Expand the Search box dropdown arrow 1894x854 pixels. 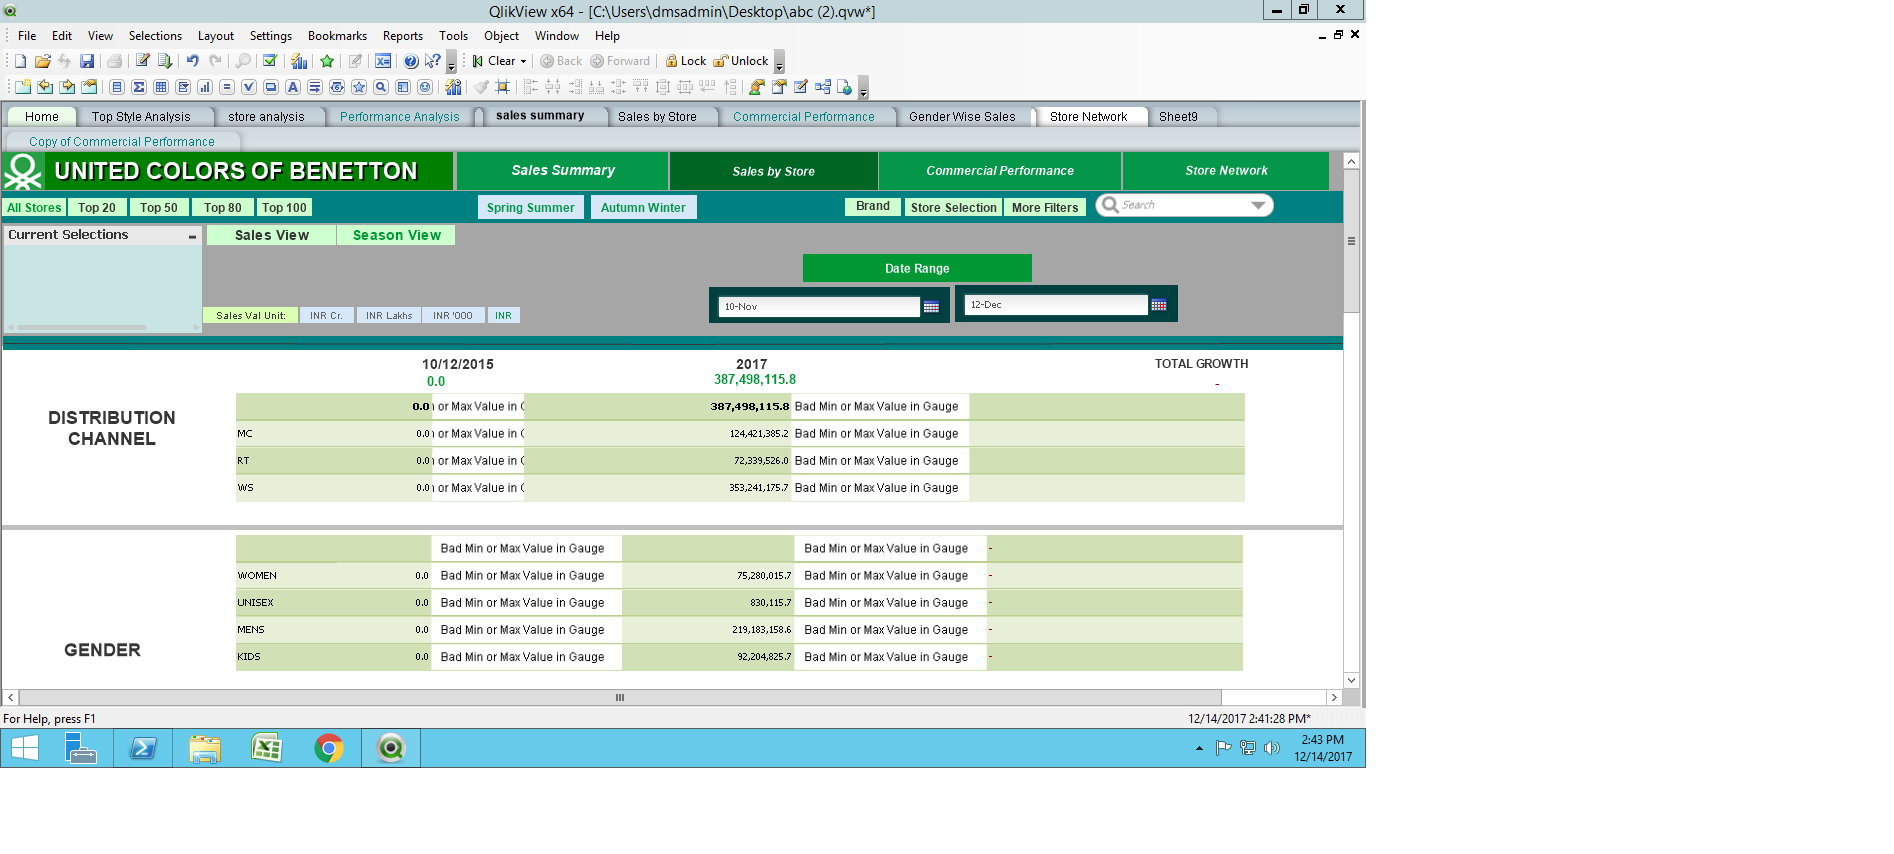pyautogui.click(x=1258, y=205)
